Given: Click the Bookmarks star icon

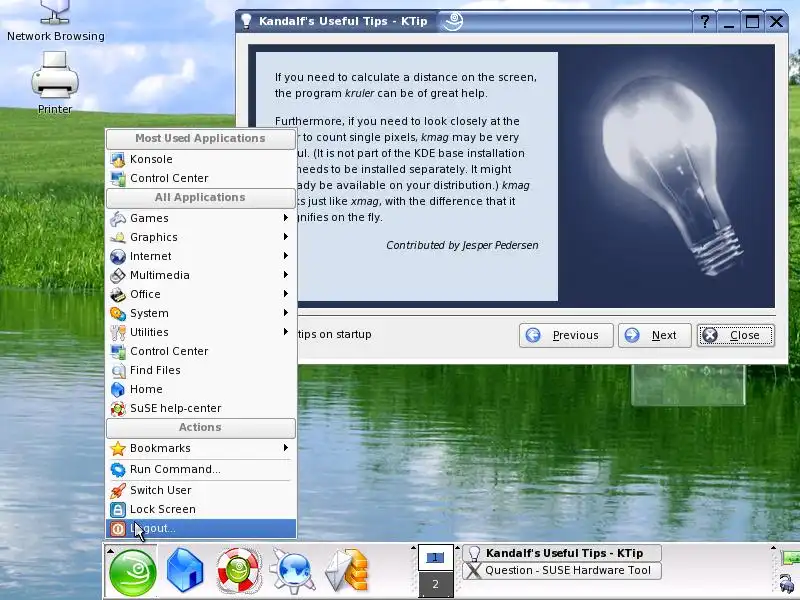Looking at the screenshot, I should (x=118, y=448).
